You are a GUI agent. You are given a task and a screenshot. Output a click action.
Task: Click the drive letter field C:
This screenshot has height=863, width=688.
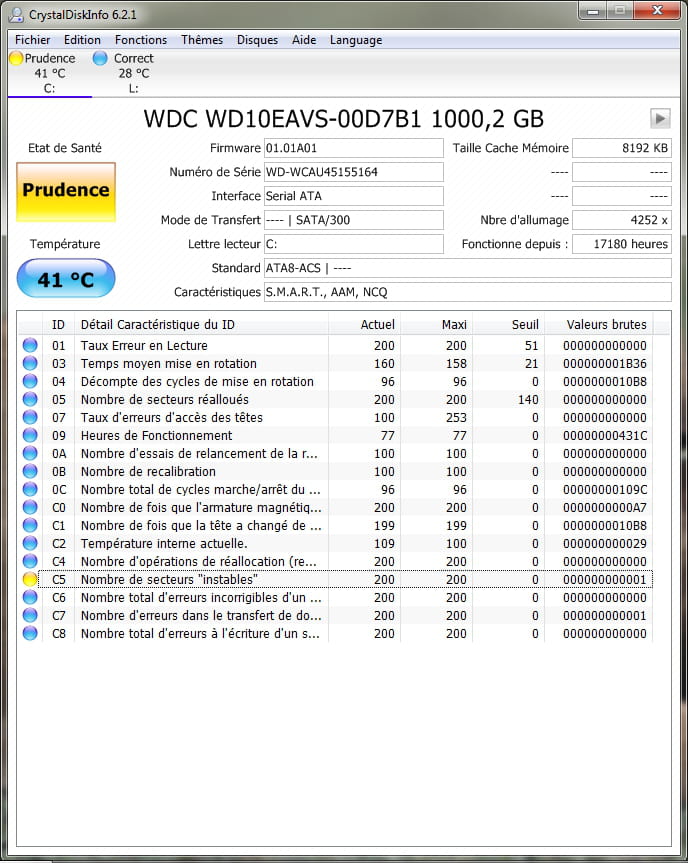point(353,244)
